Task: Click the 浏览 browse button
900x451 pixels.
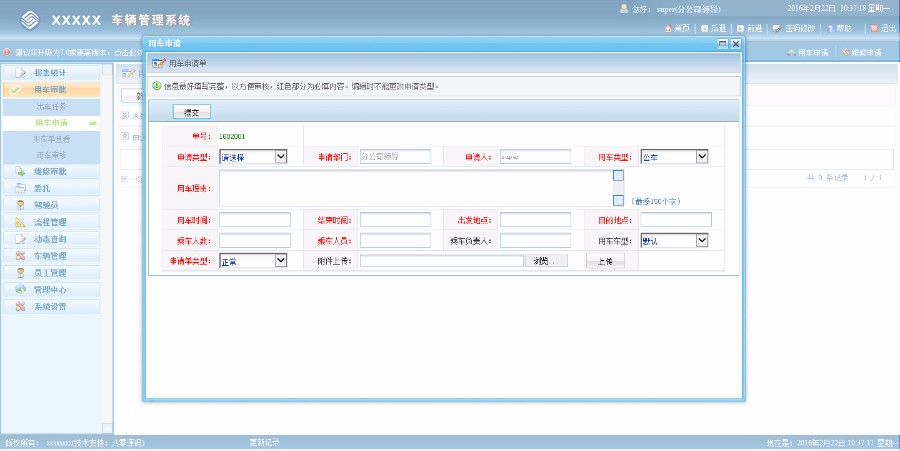Action: [546, 261]
